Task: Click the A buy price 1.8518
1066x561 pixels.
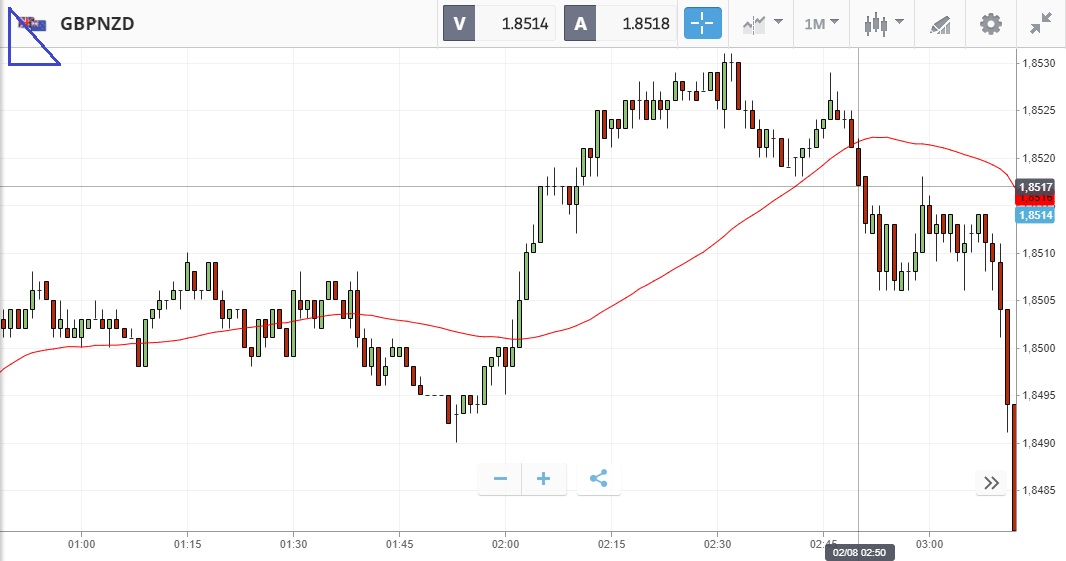Action: coord(620,23)
